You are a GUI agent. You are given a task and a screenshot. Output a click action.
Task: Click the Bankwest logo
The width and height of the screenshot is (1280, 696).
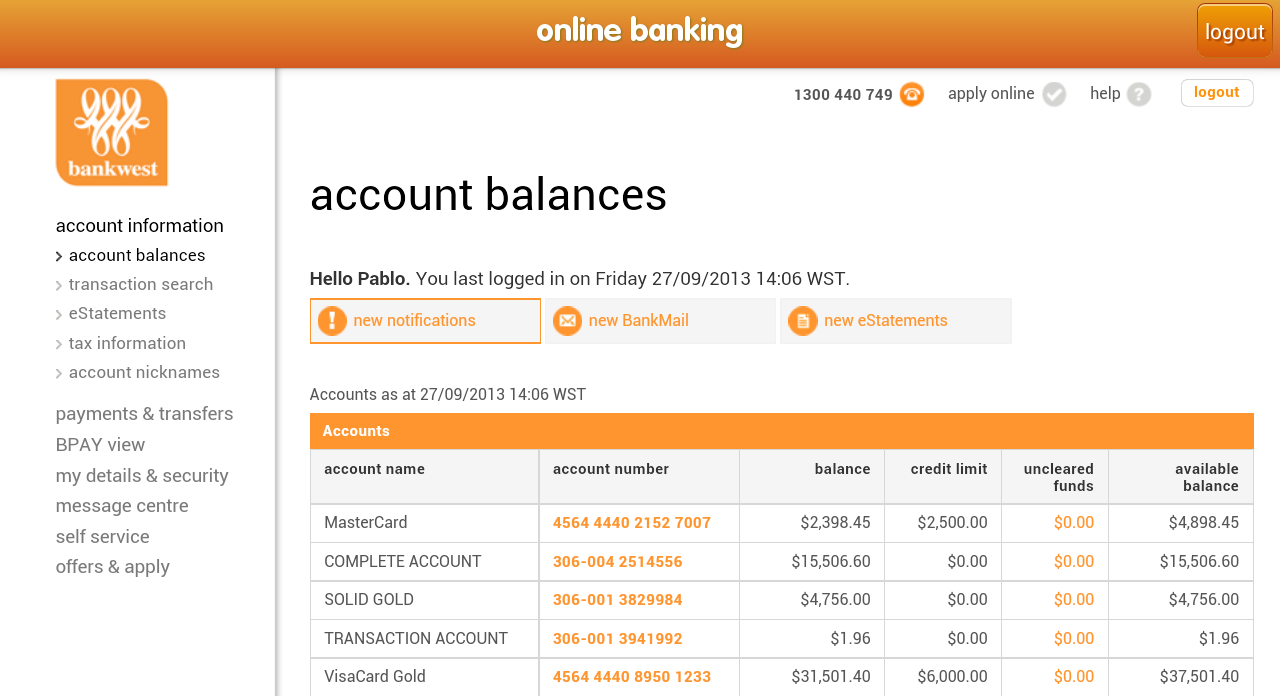(112, 132)
